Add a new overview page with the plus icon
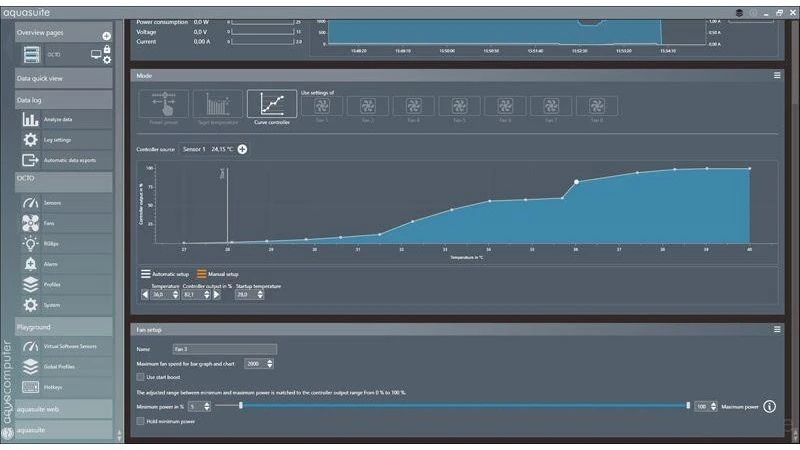Screen dimensions: 800x450 click(x=106, y=36)
